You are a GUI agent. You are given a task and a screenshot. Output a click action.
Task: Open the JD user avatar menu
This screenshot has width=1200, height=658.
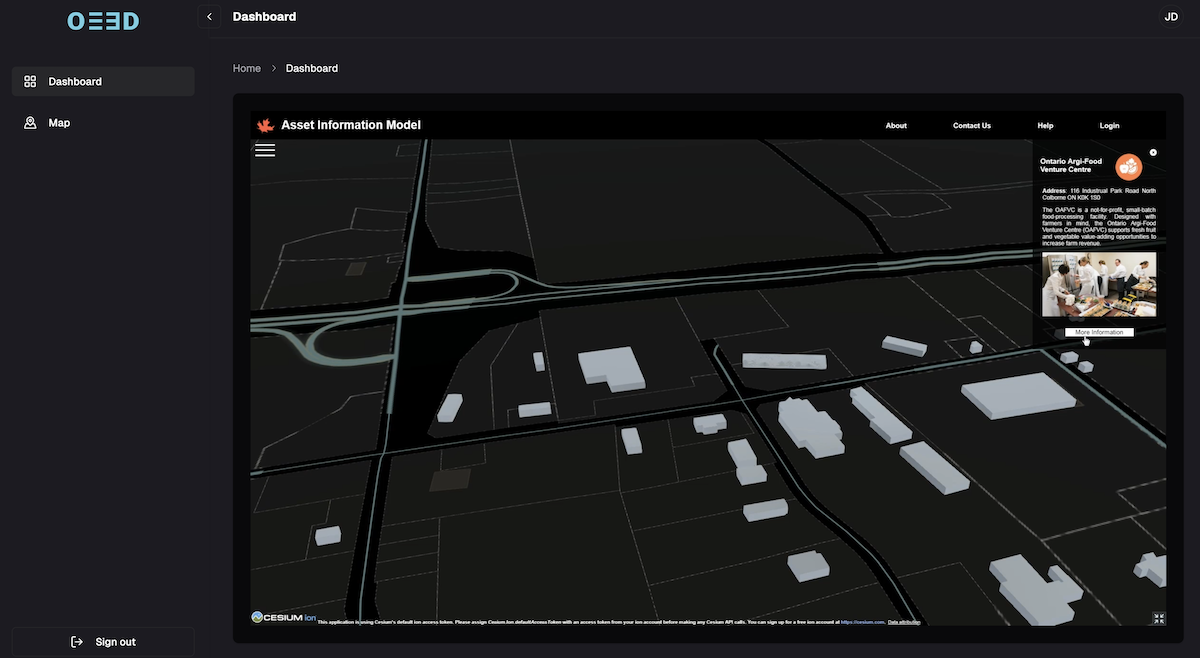click(x=1171, y=17)
